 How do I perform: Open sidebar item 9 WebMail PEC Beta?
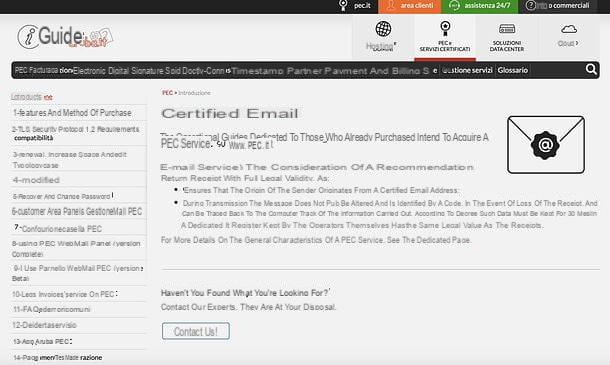coord(77,273)
